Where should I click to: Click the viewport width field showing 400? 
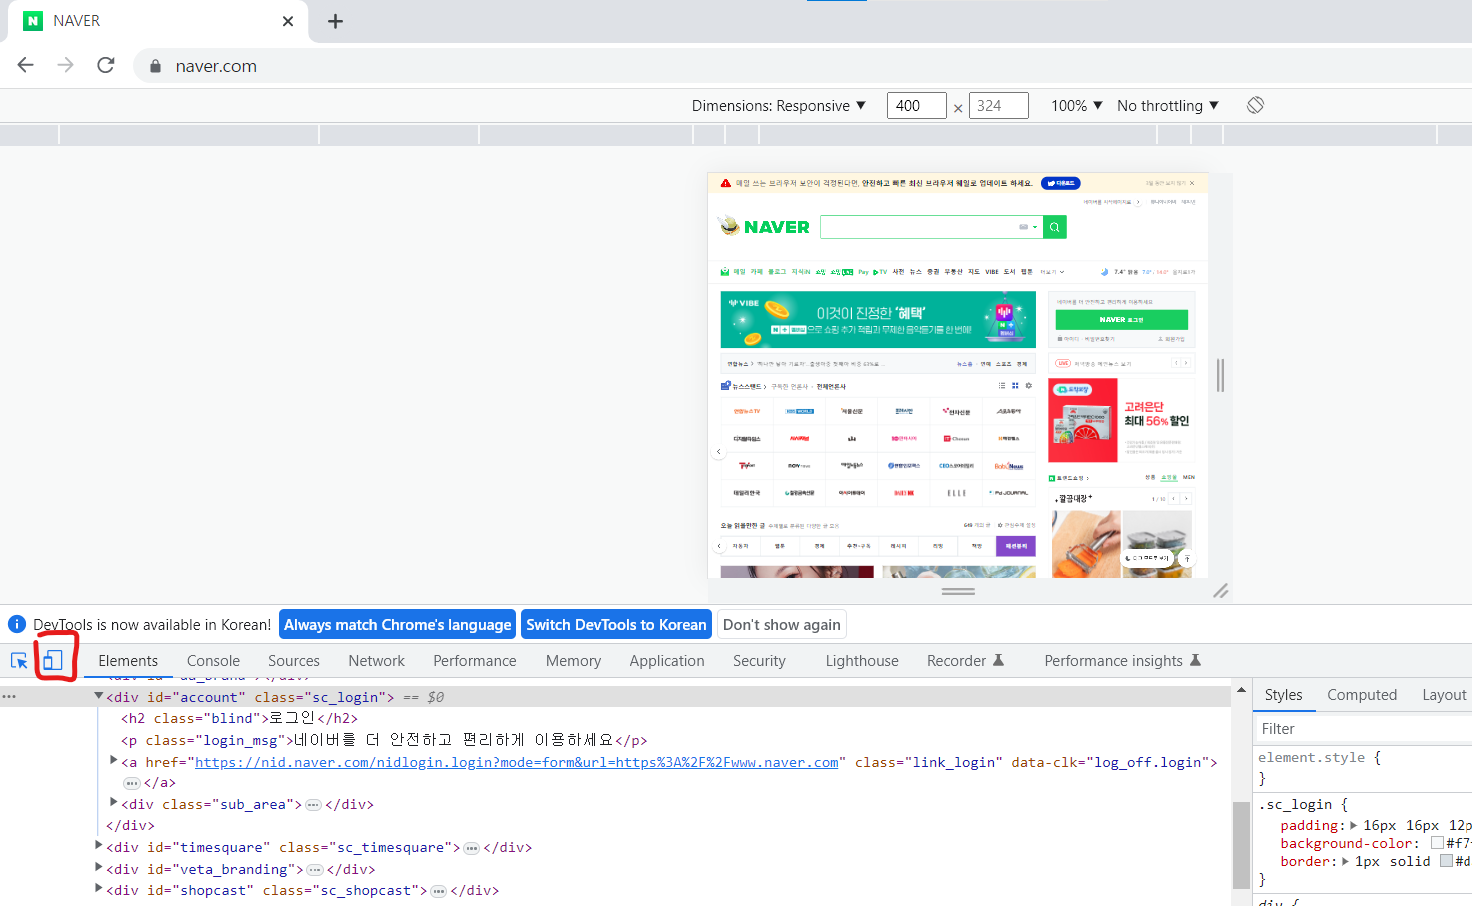click(916, 105)
